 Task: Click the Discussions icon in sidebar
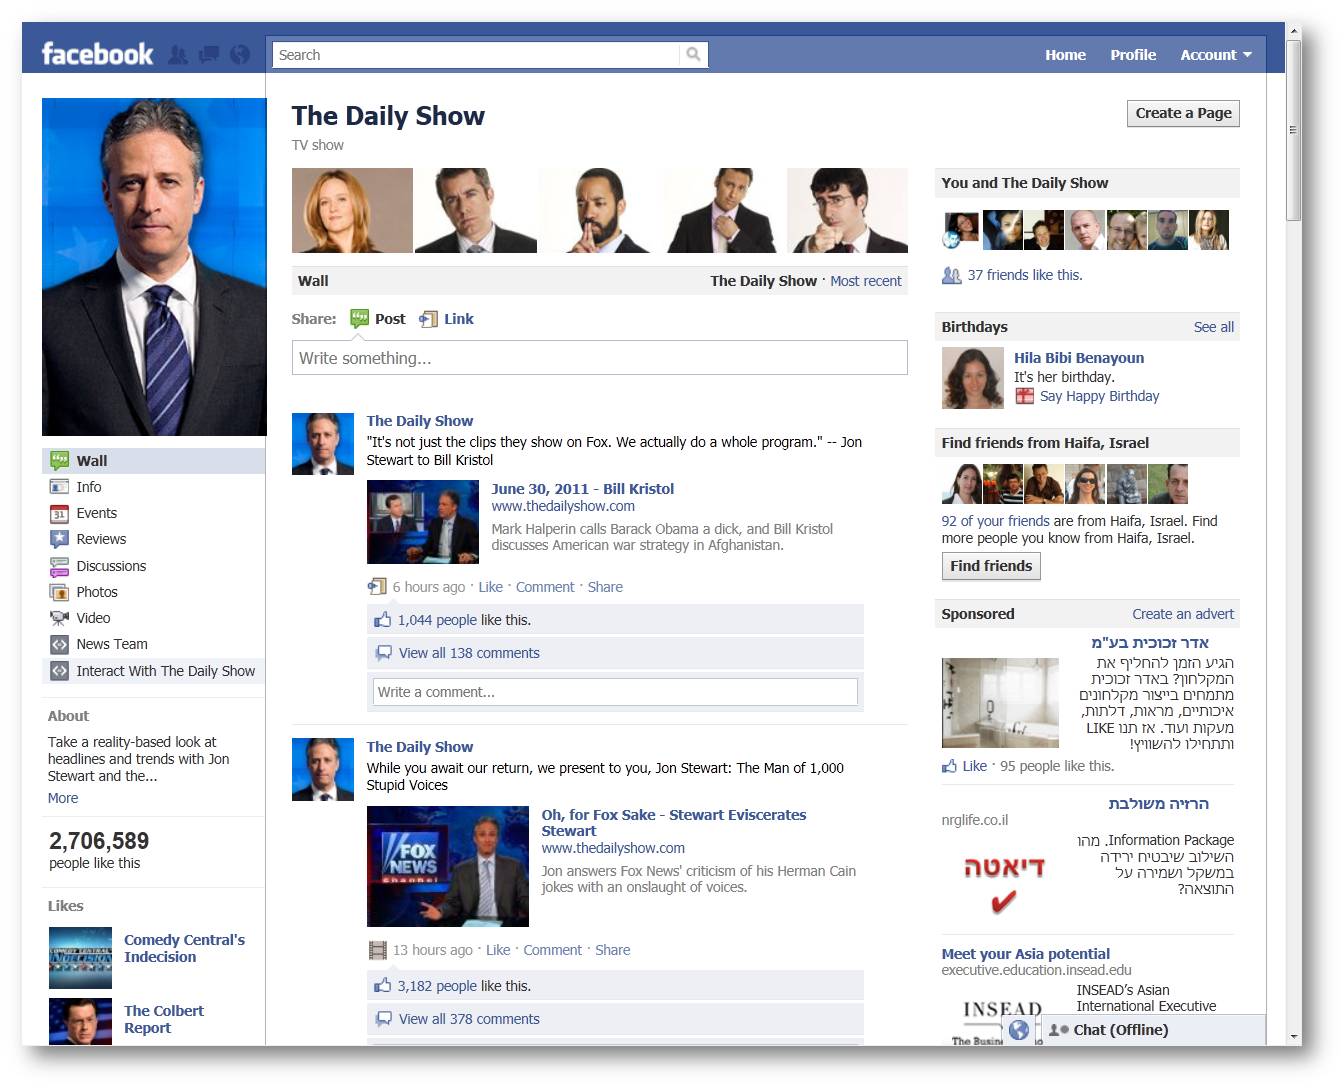(59, 566)
